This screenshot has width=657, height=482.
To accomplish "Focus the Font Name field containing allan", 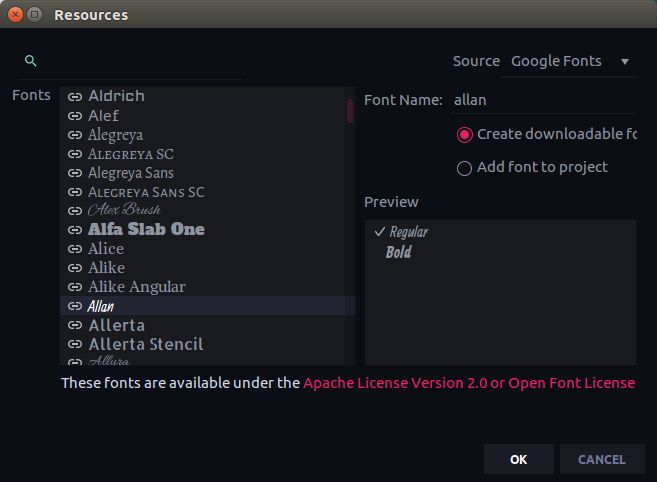I will coord(545,101).
